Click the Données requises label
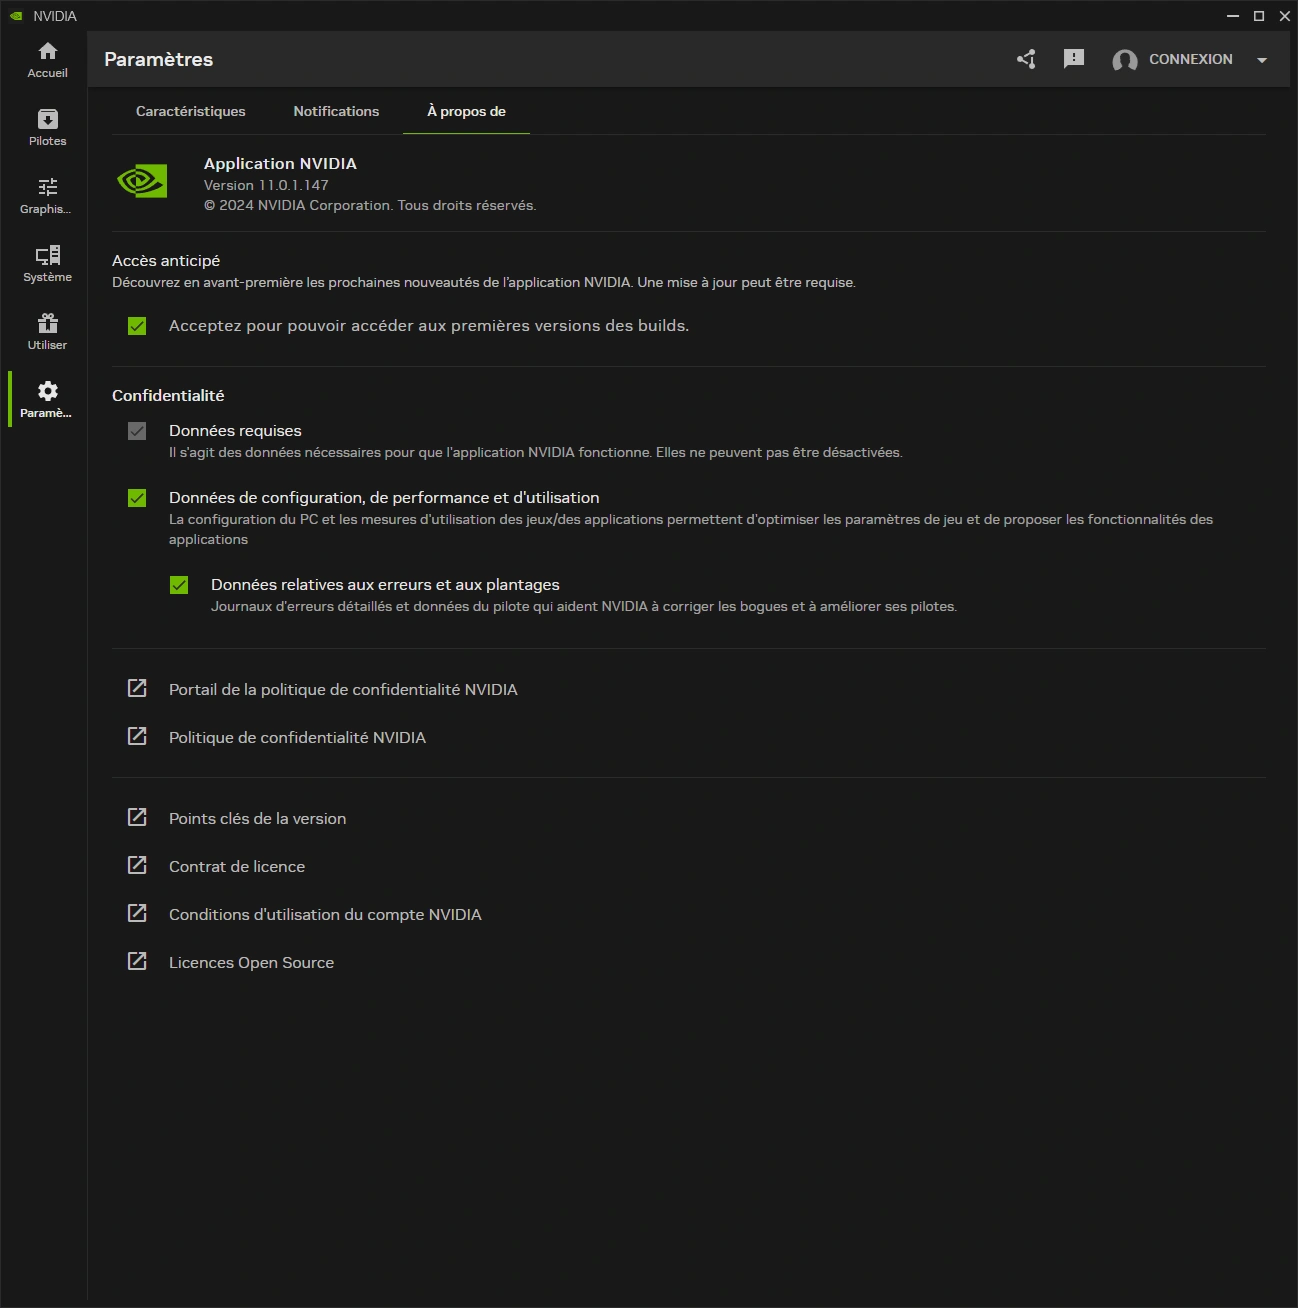 tap(235, 430)
